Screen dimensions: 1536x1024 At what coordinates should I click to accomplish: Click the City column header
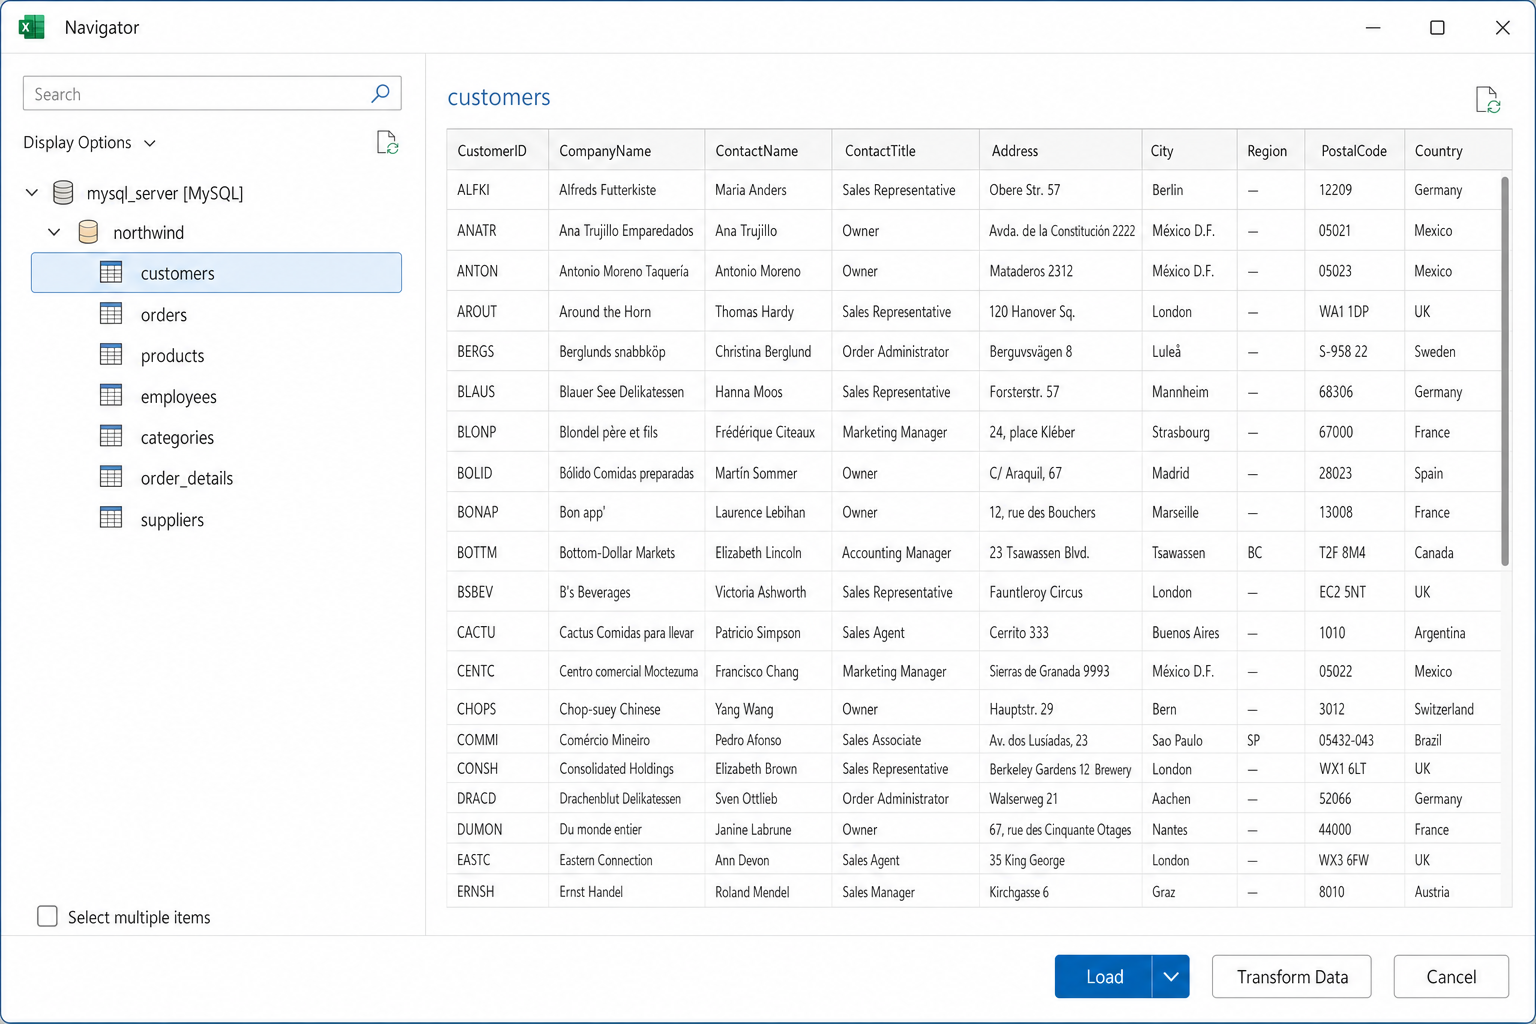pos(1189,150)
